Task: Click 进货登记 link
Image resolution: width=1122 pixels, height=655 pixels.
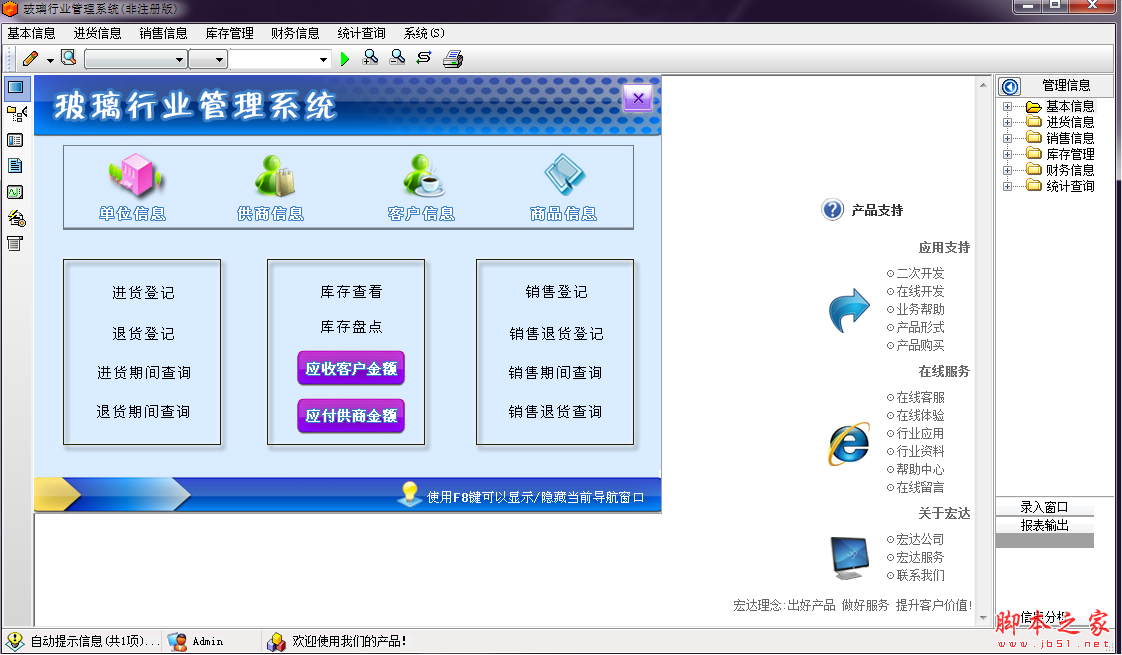Action: [143, 293]
